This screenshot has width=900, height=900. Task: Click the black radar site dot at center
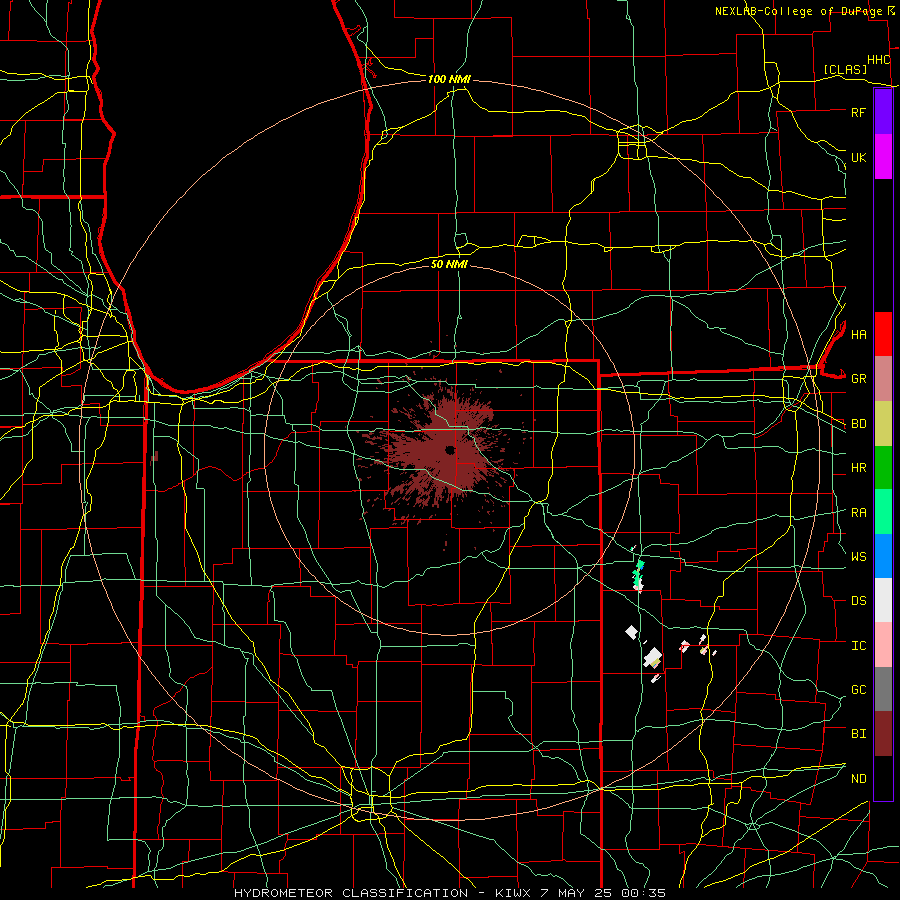[x=450, y=449]
